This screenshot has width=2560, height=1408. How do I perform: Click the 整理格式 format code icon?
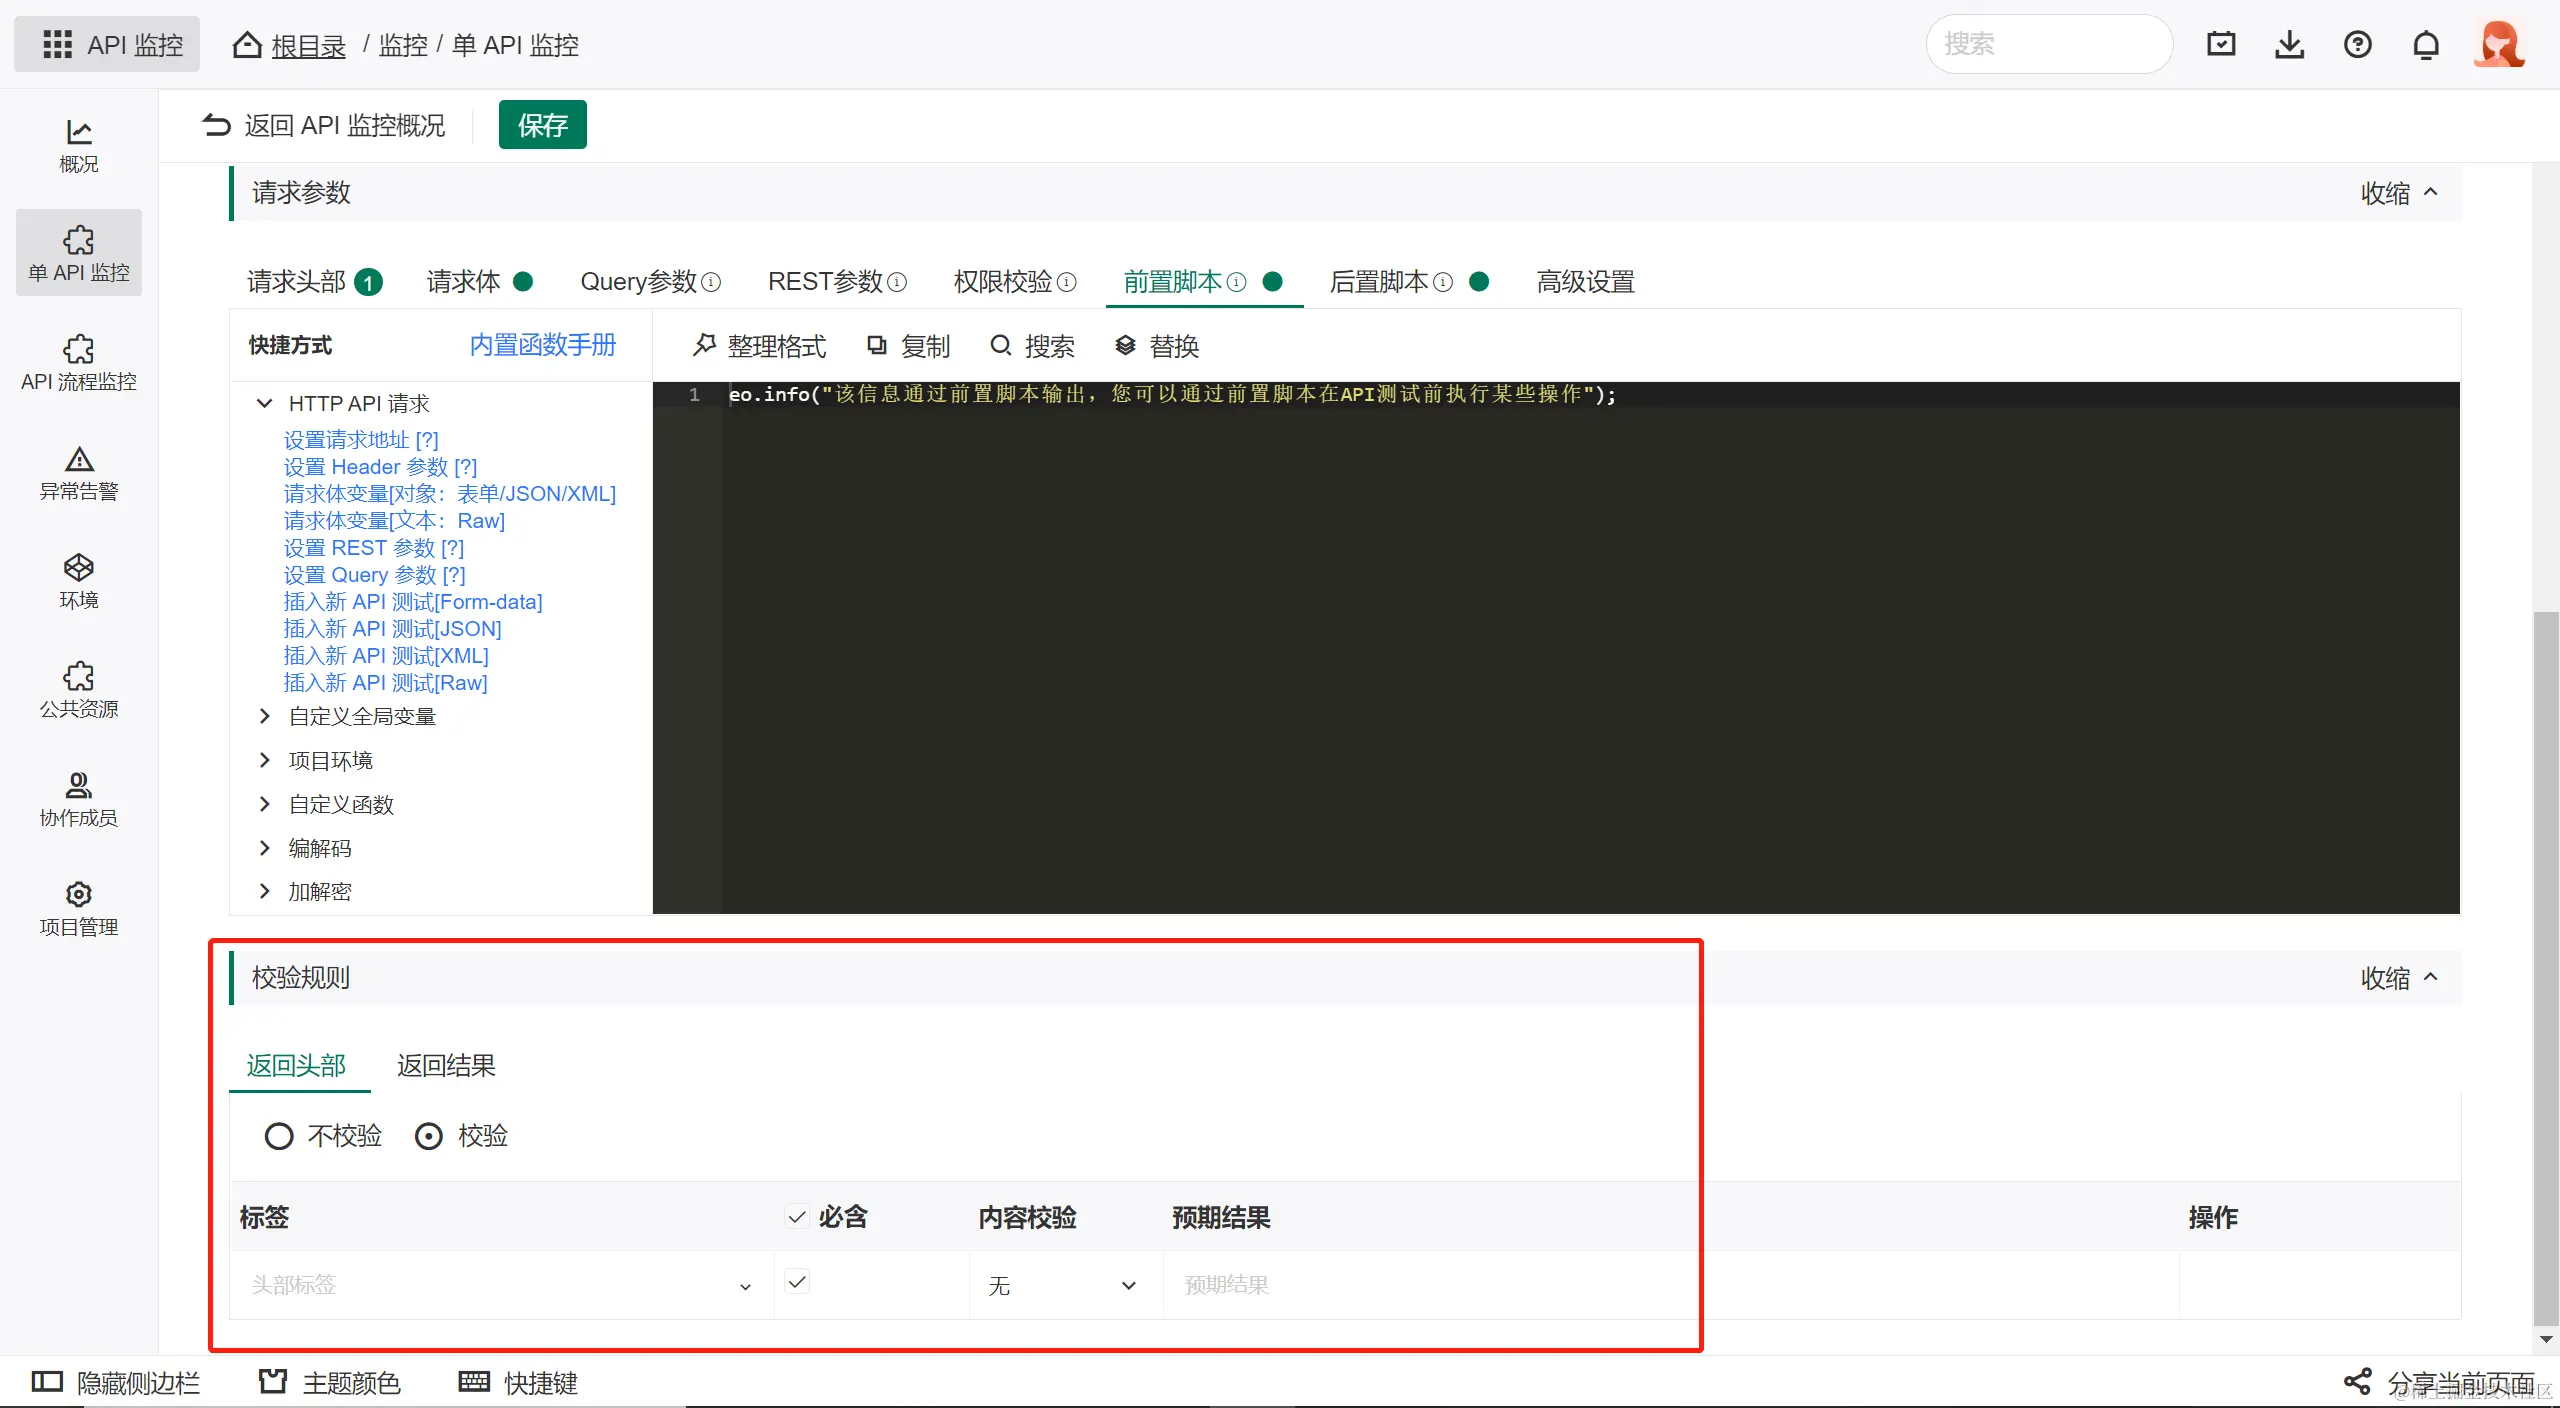(x=705, y=345)
